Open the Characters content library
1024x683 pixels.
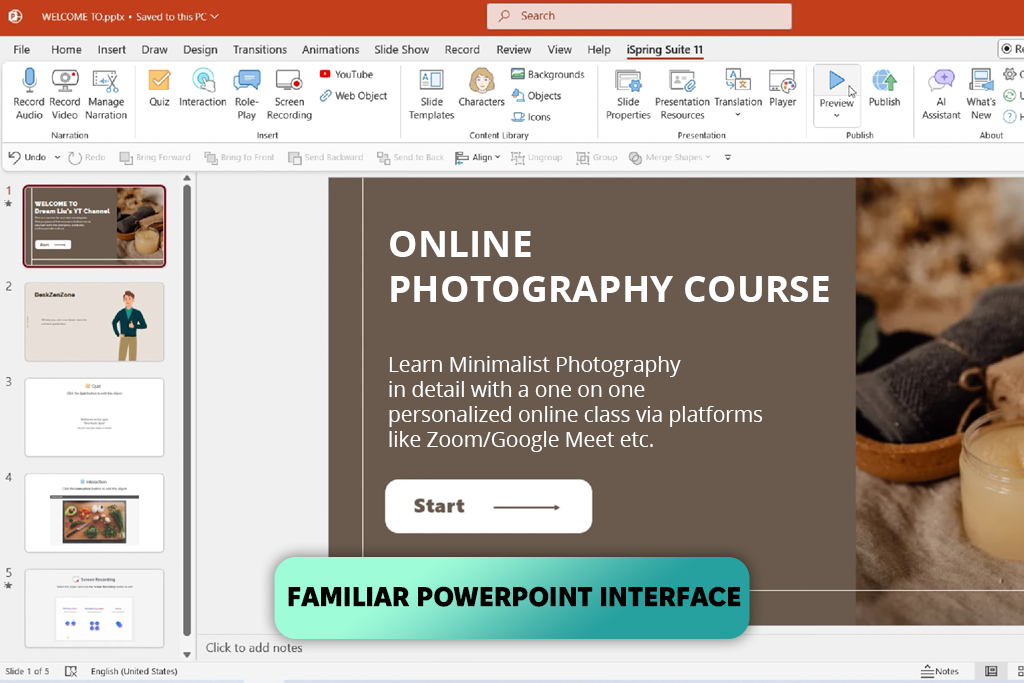pos(481,82)
